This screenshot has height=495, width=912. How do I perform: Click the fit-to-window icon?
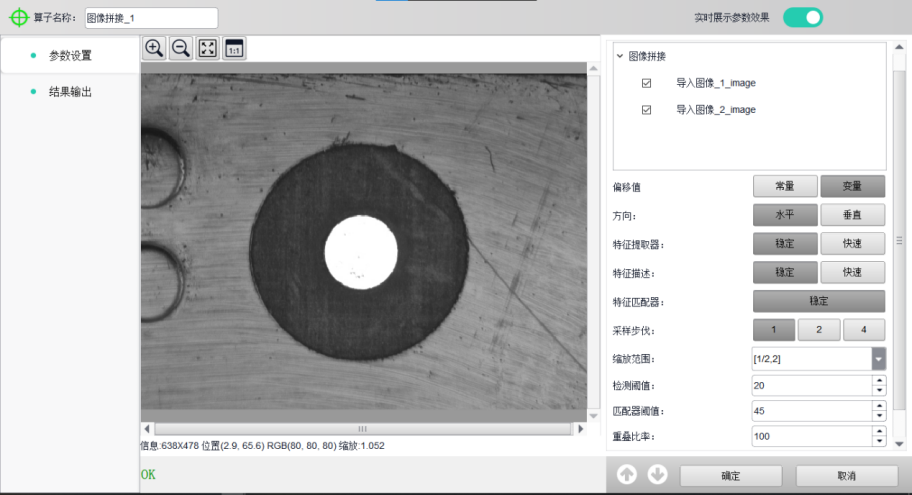tap(207, 48)
